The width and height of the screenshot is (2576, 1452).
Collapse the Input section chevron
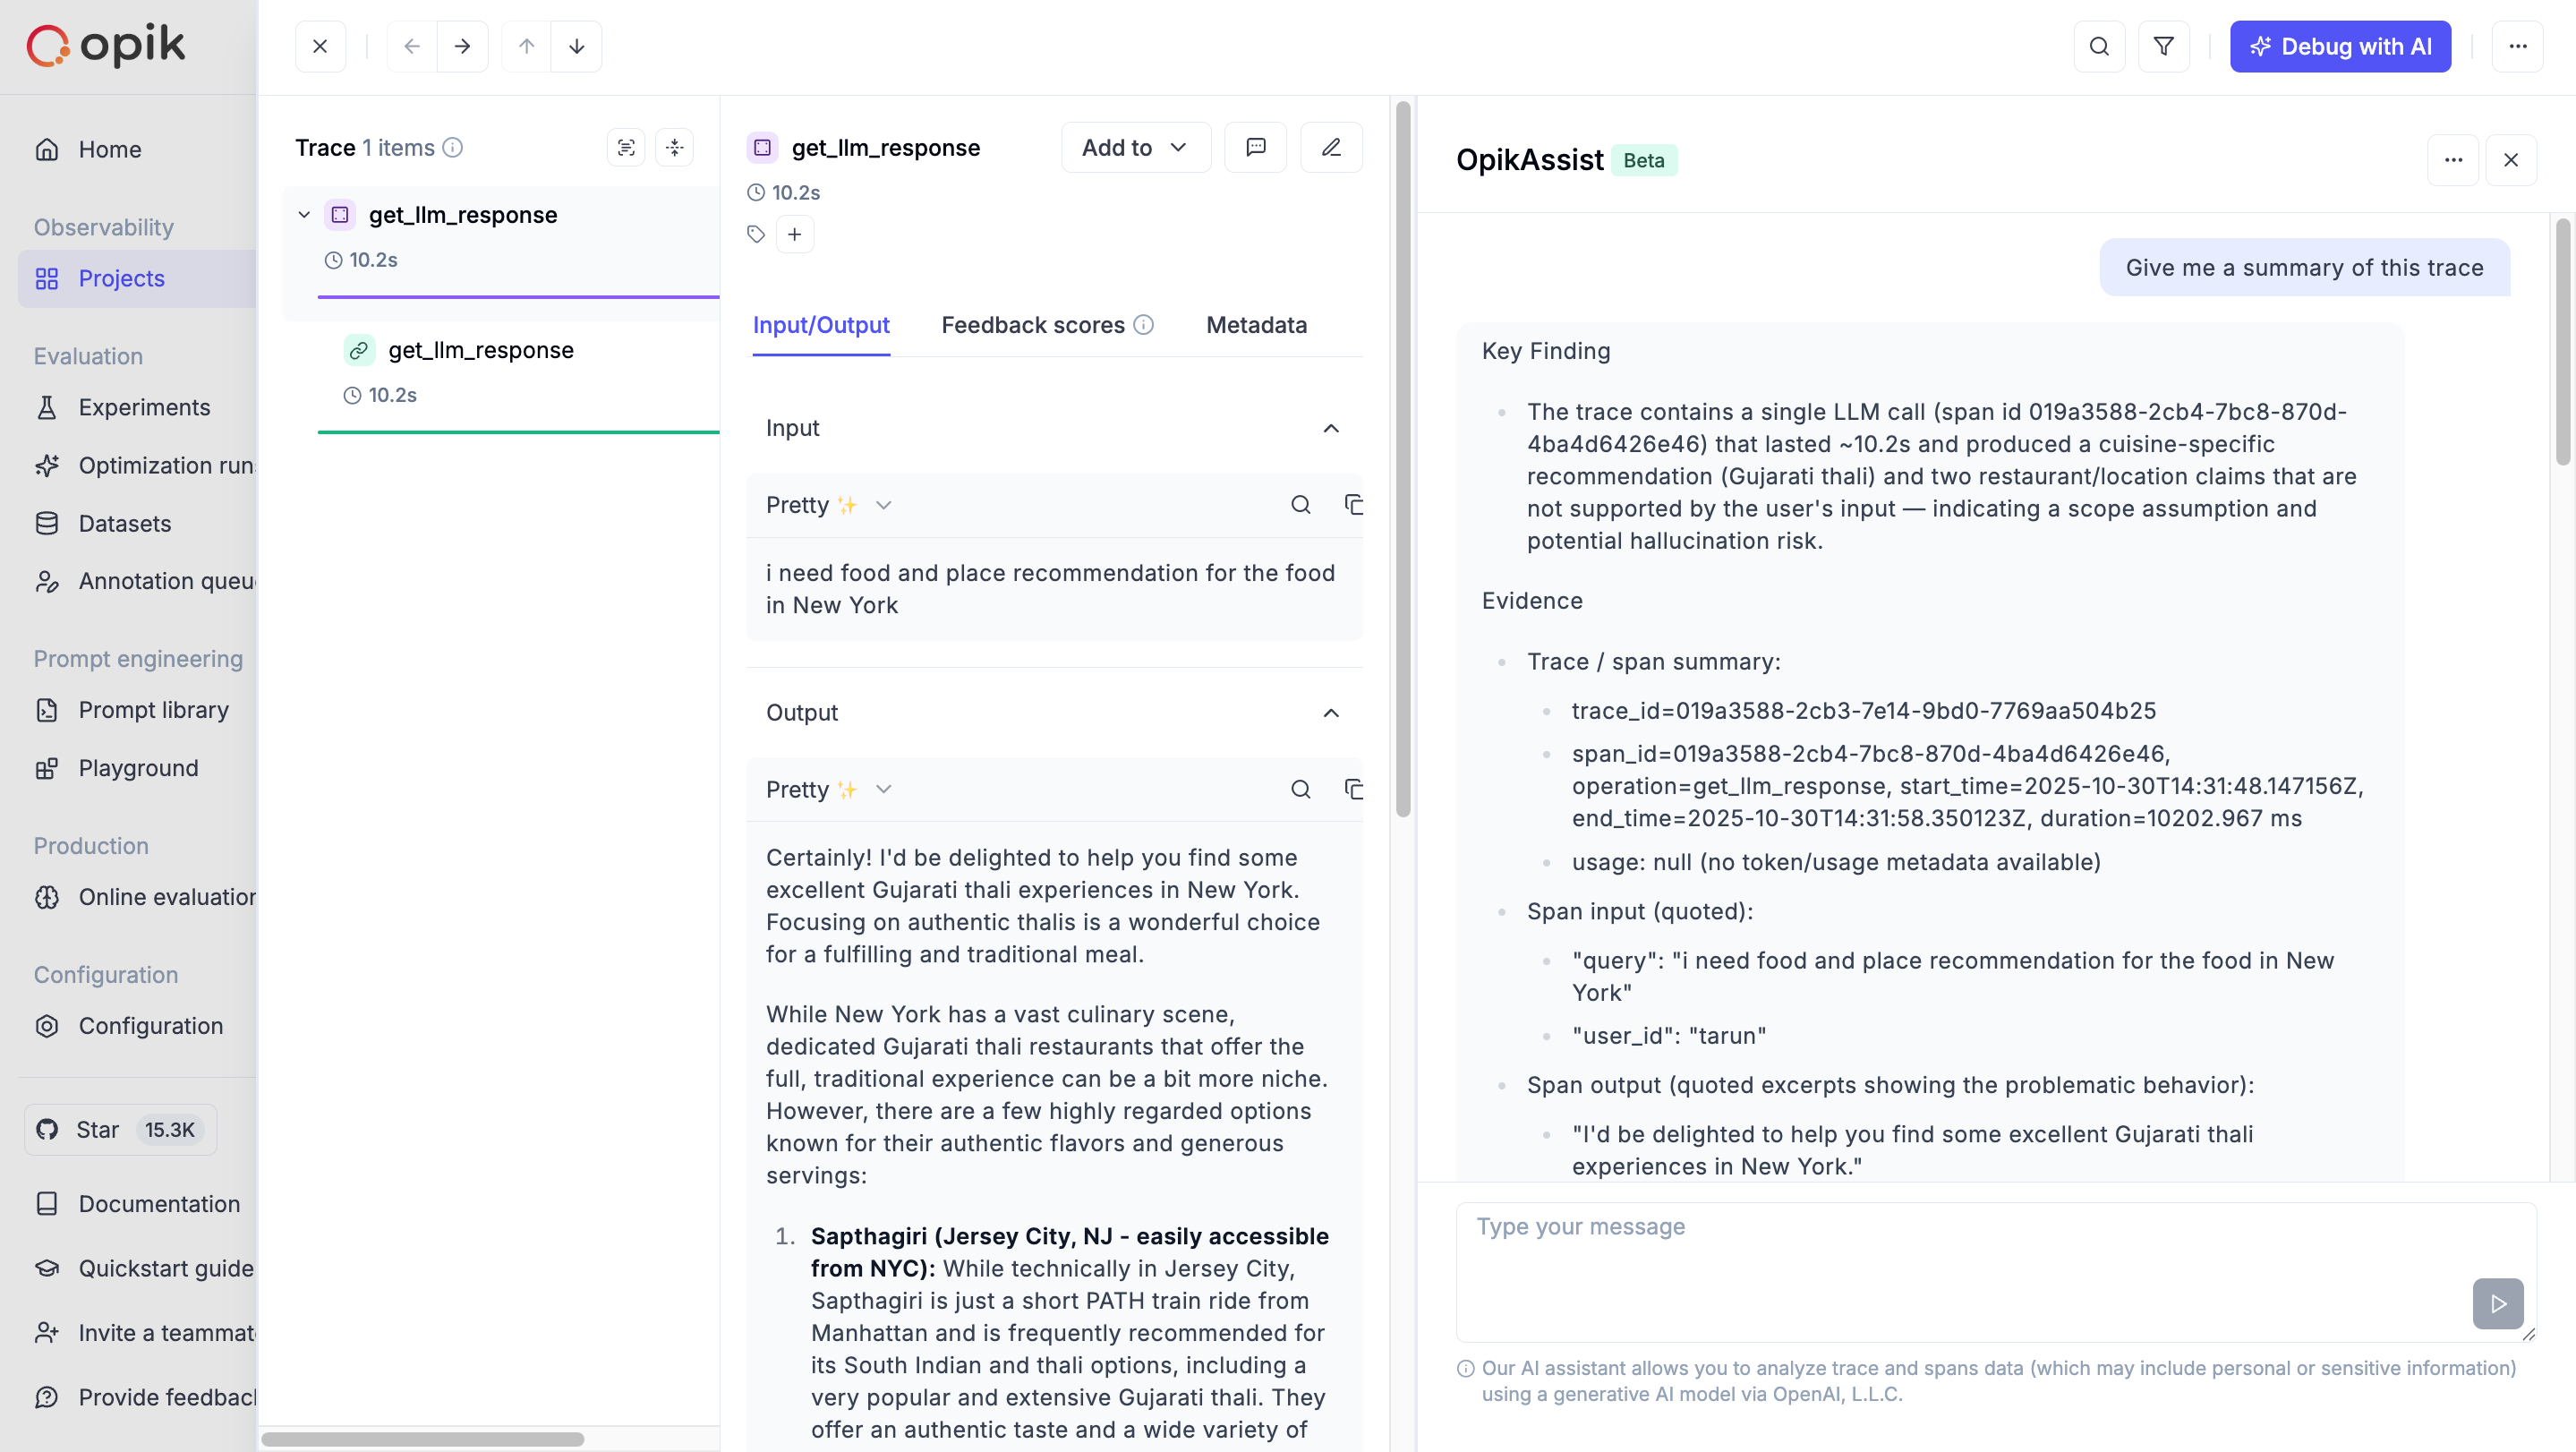[1331, 428]
